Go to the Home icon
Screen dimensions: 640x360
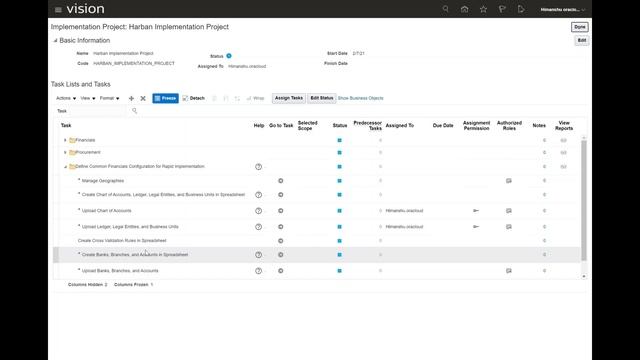click(464, 9)
